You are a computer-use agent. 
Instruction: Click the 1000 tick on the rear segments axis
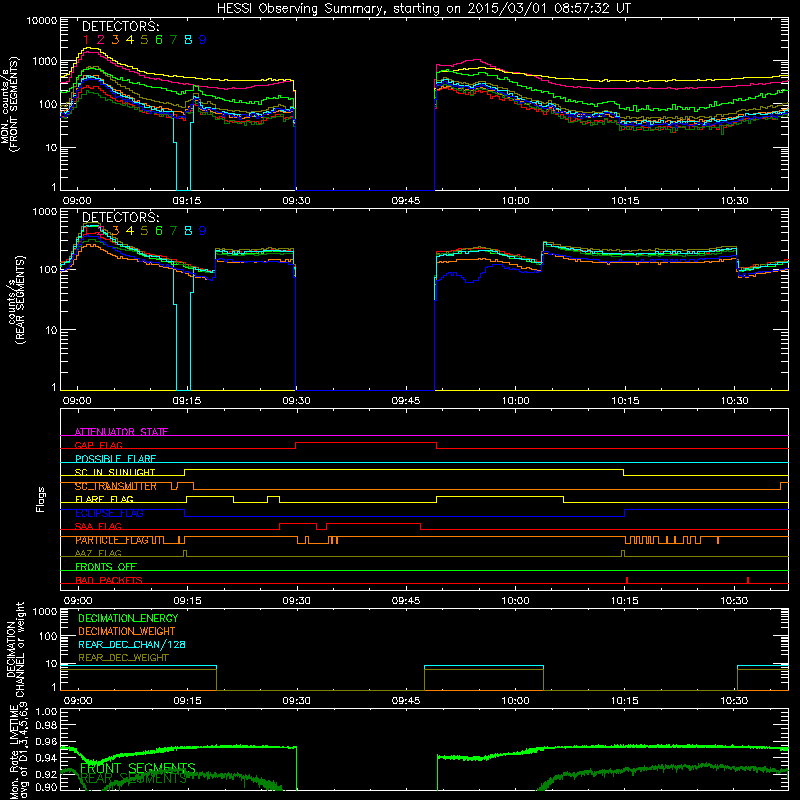point(45,211)
